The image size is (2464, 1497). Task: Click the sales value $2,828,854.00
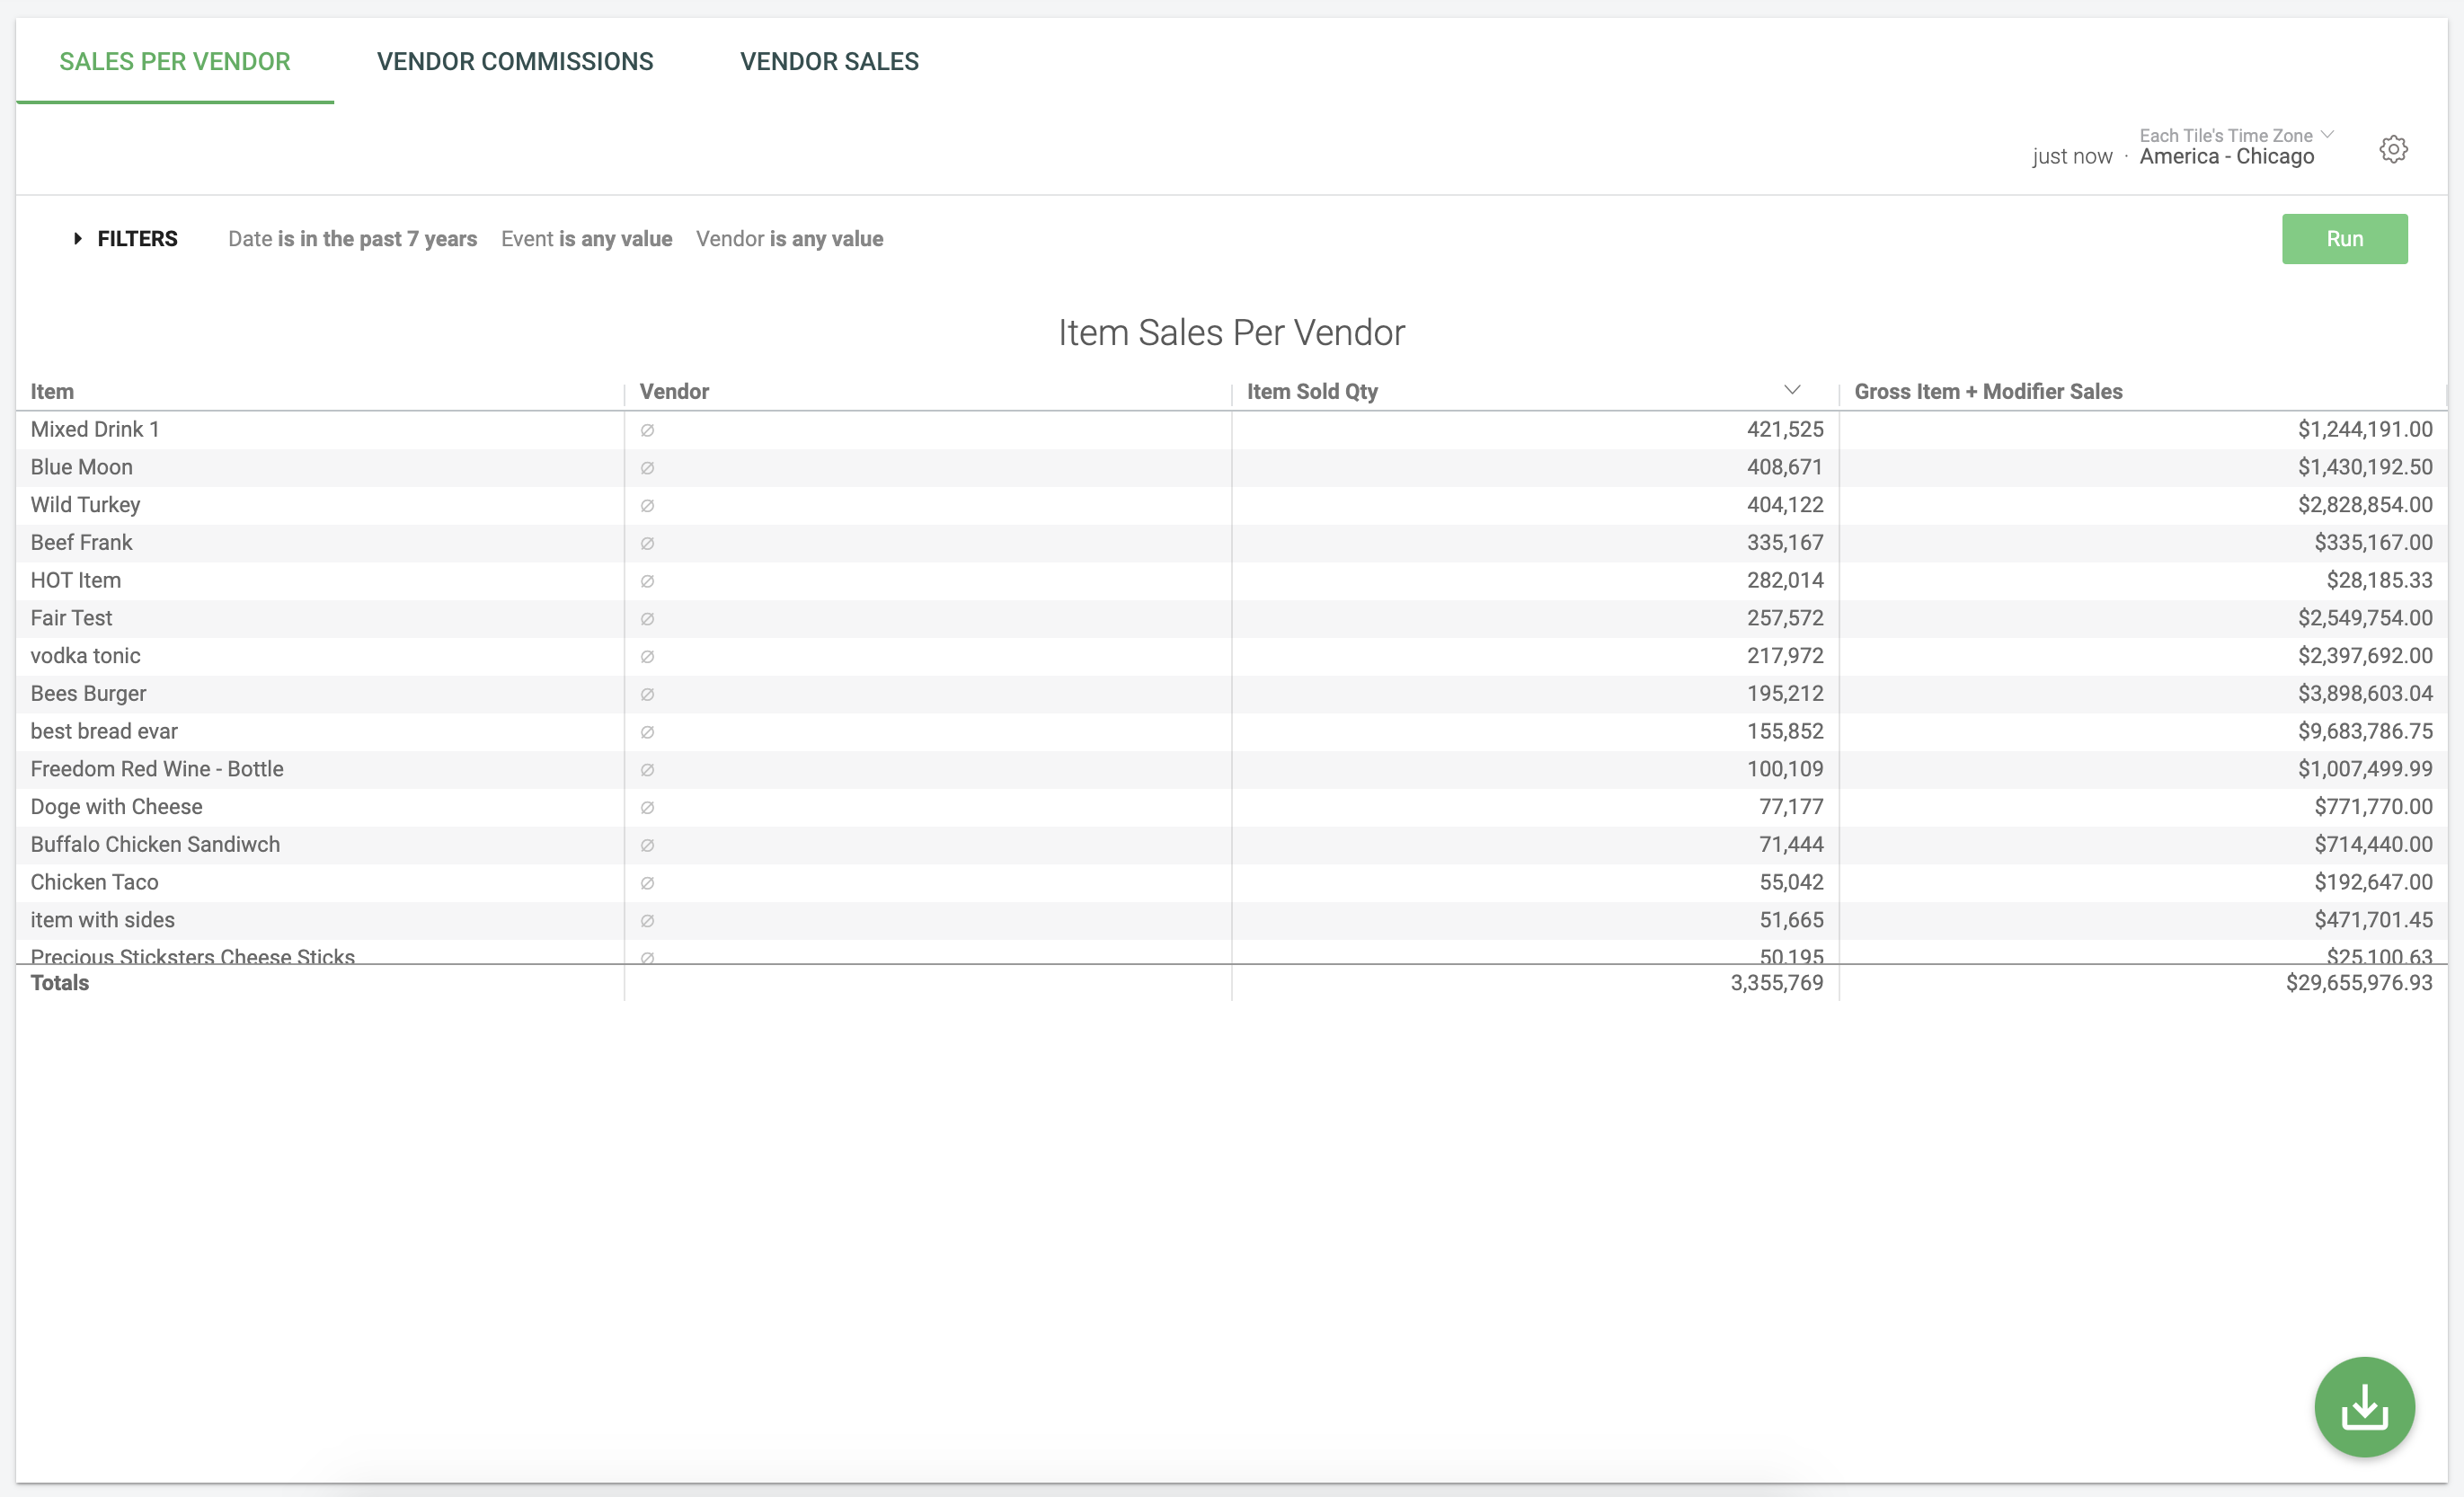(2365, 505)
